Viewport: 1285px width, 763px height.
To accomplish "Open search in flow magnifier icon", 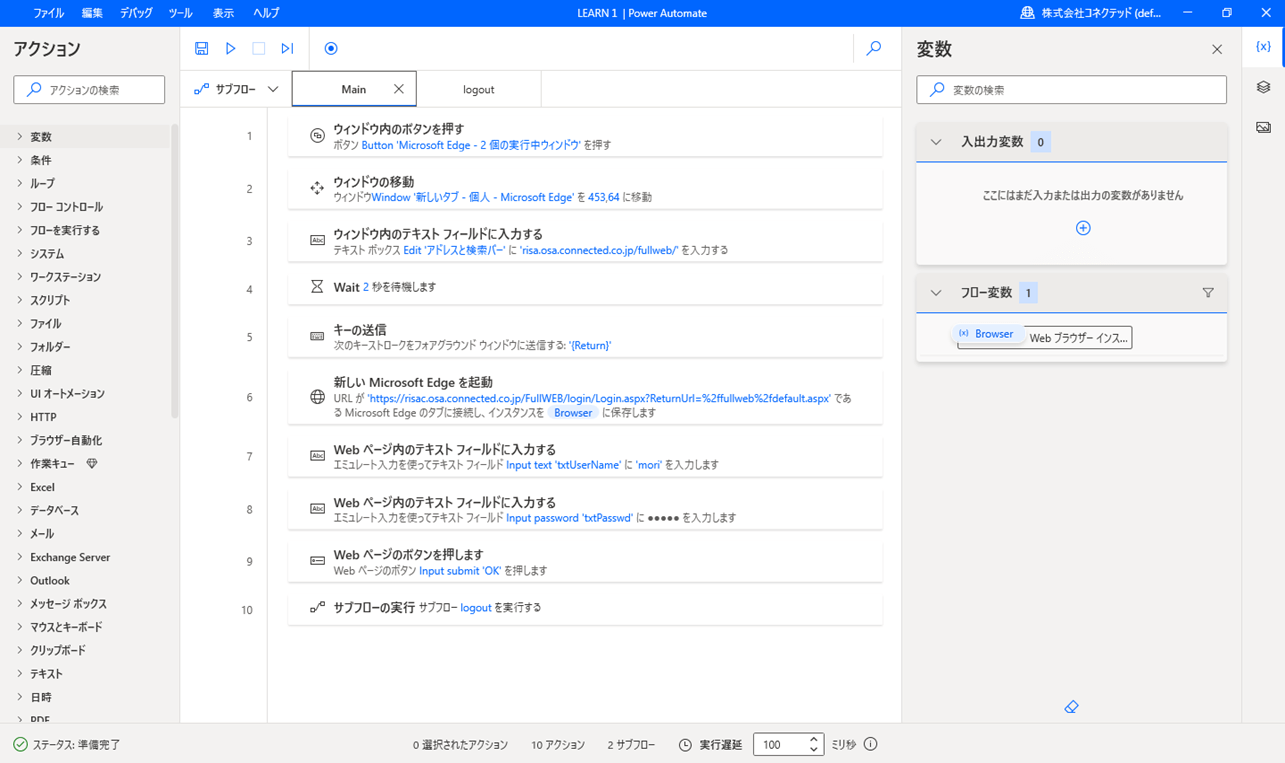I will click(x=873, y=48).
